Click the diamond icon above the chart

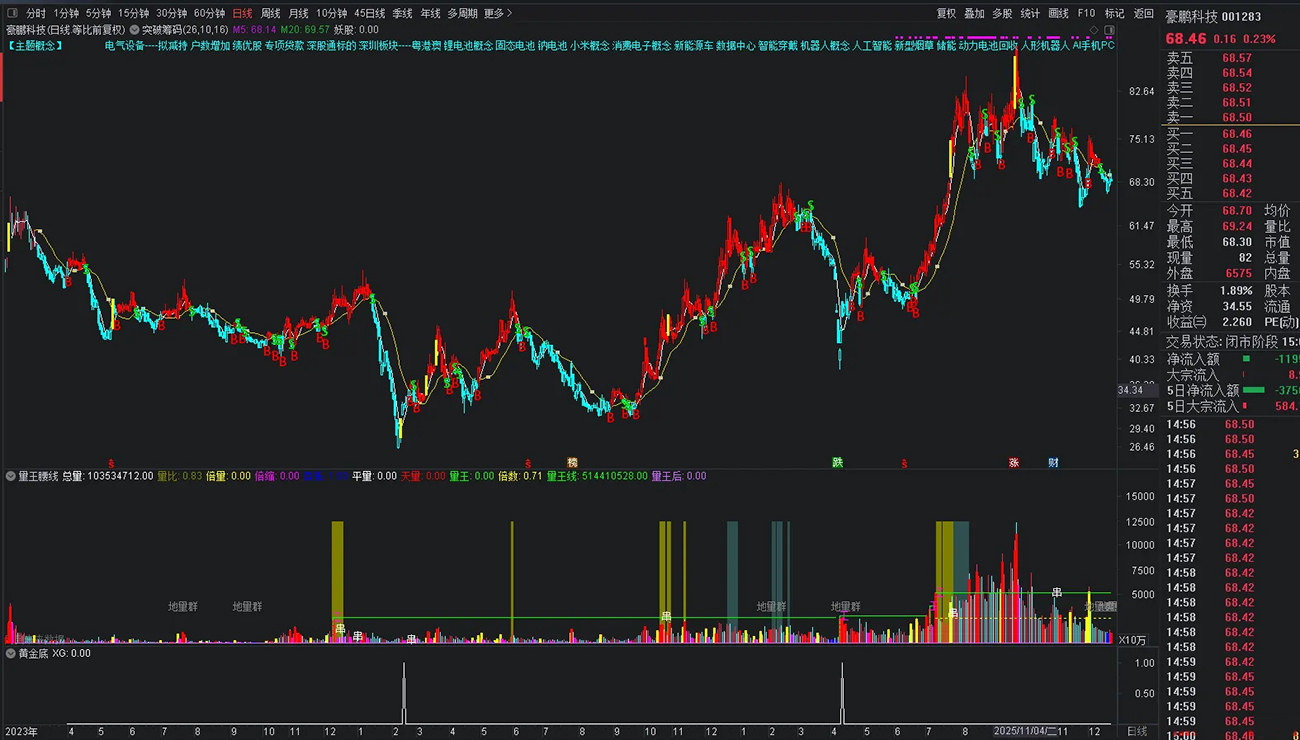1095,30
